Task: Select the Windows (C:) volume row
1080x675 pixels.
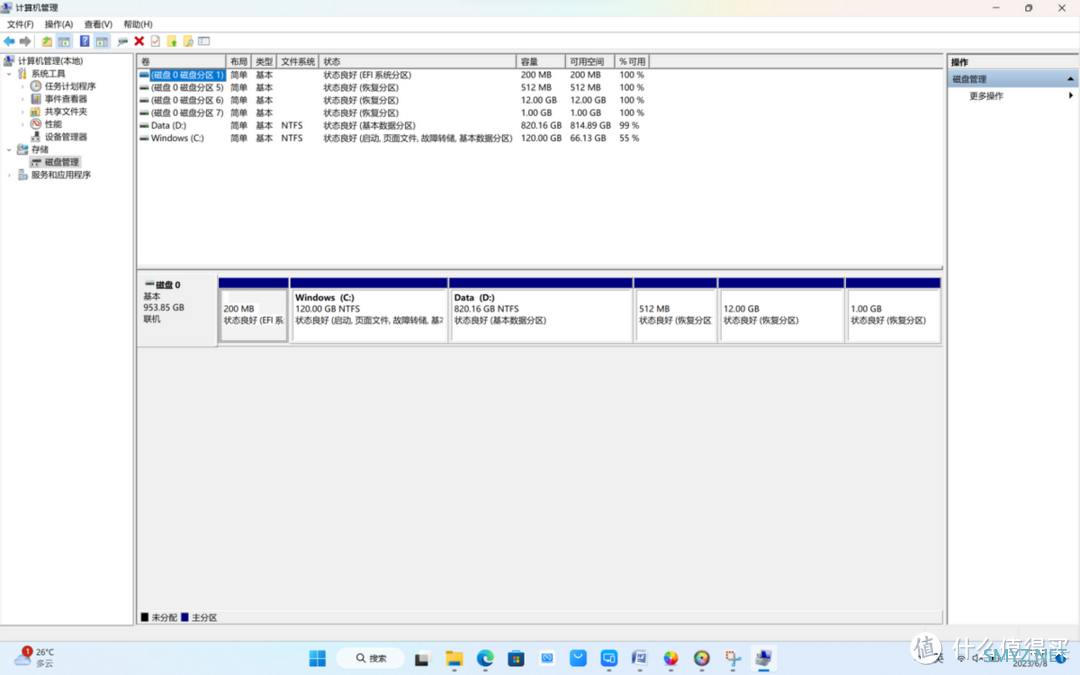Action: [x=392, y=138]
